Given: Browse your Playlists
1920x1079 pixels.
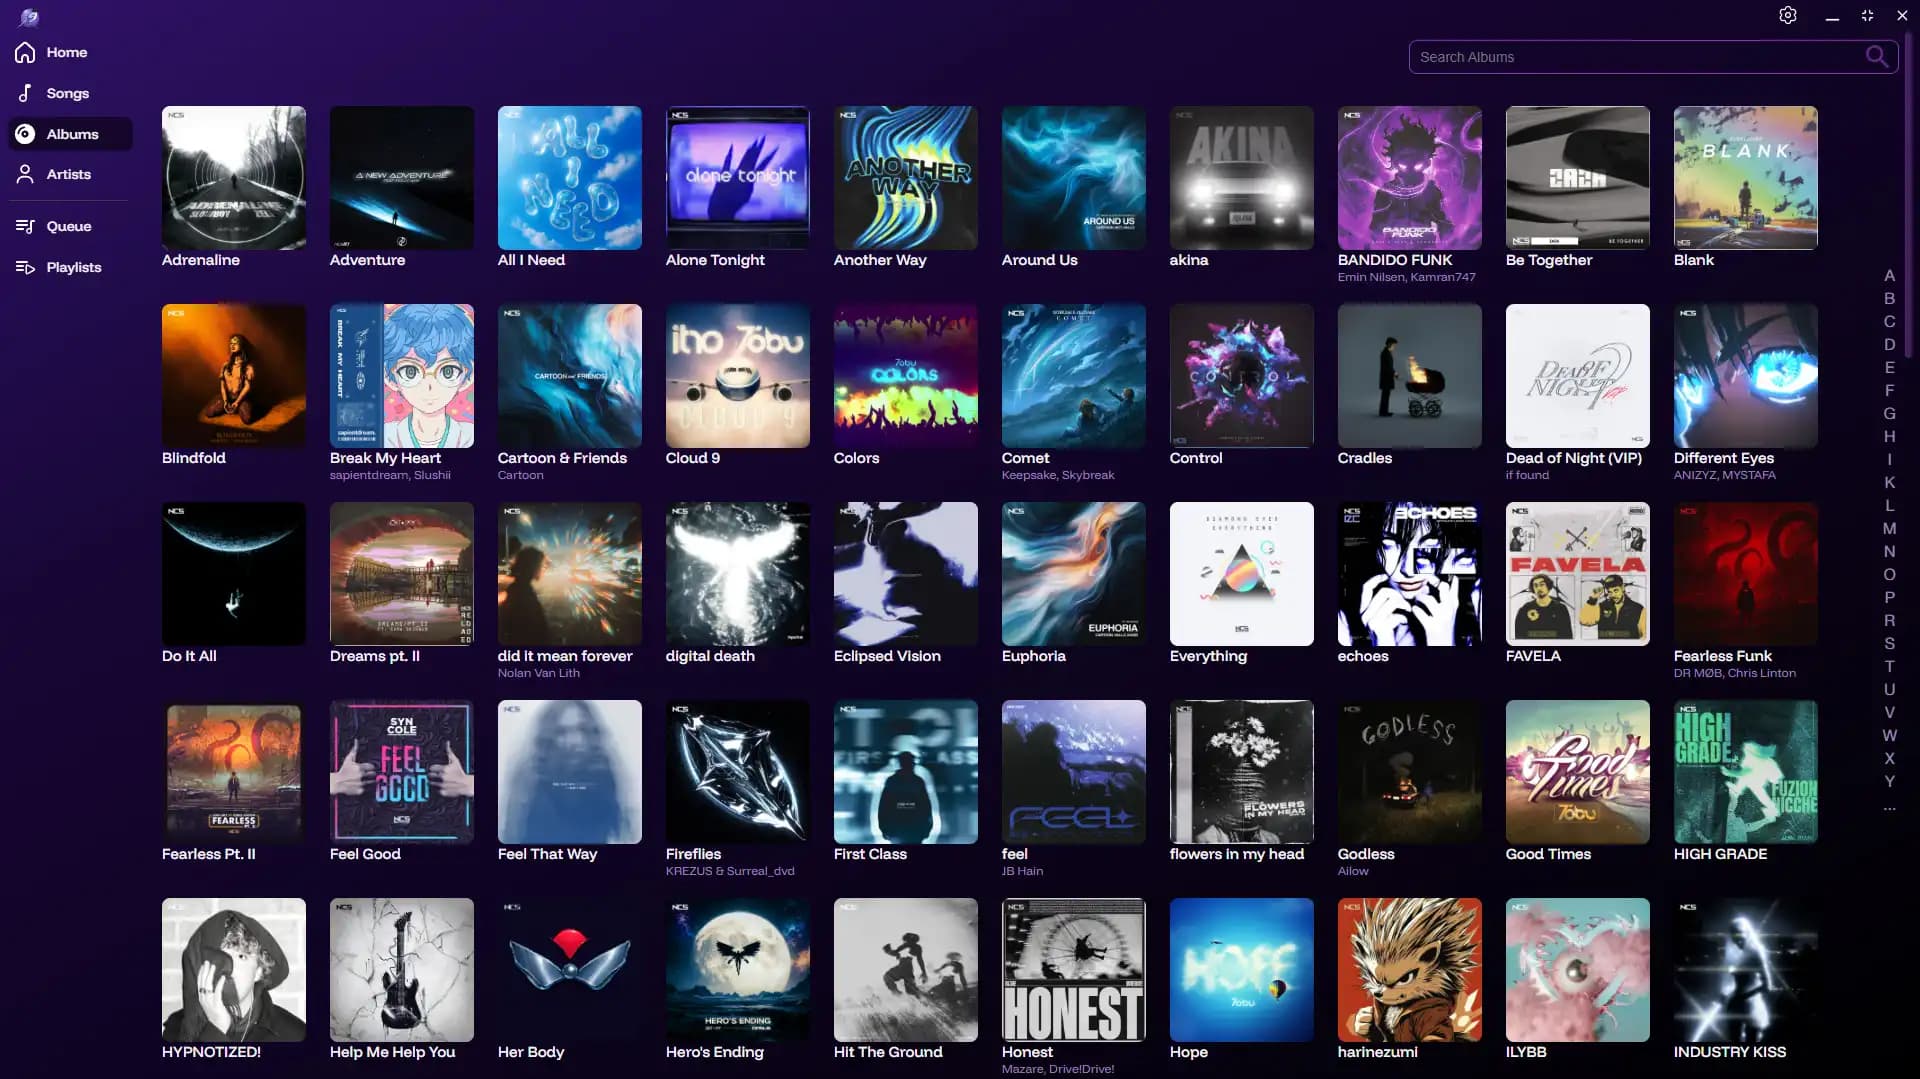Looking at the screenshot, I should pos(74,266).
